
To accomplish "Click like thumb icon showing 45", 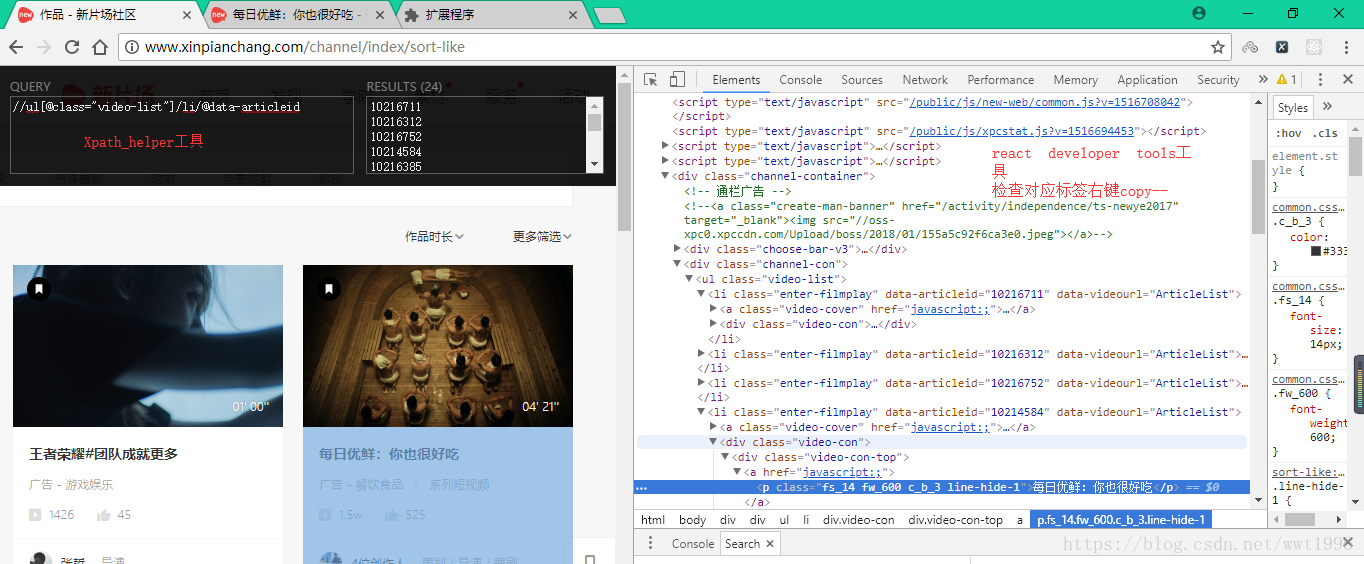I will coord(104,515).
